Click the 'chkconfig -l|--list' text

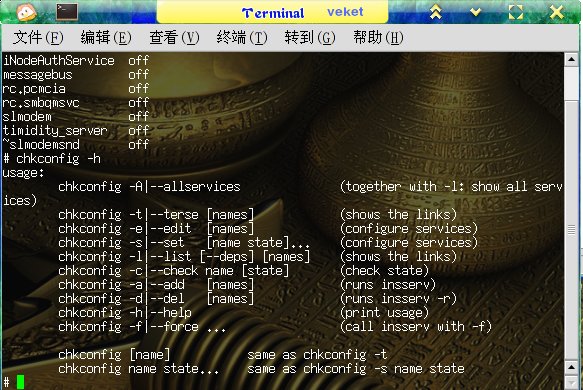click(125, 257)
